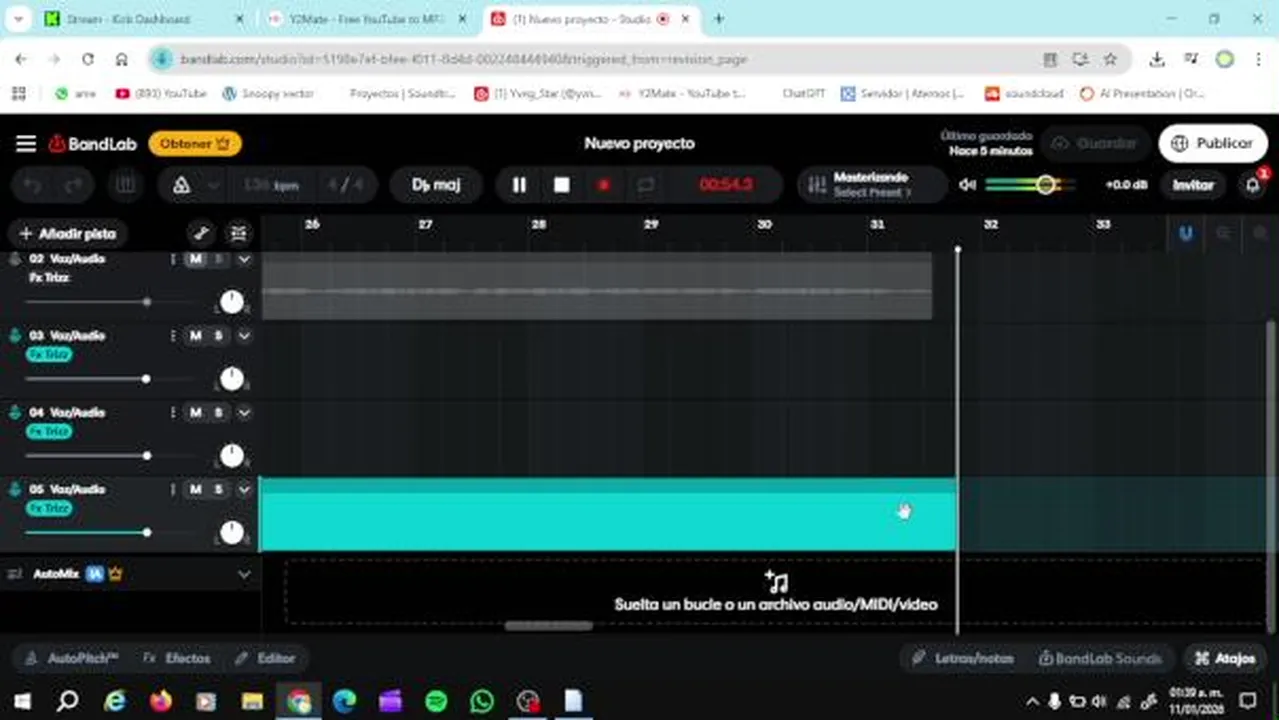Click the collapse tracks icon beside Añadir pista
Viewport: 1279px width, 720px height.
(x=238, y=234)
